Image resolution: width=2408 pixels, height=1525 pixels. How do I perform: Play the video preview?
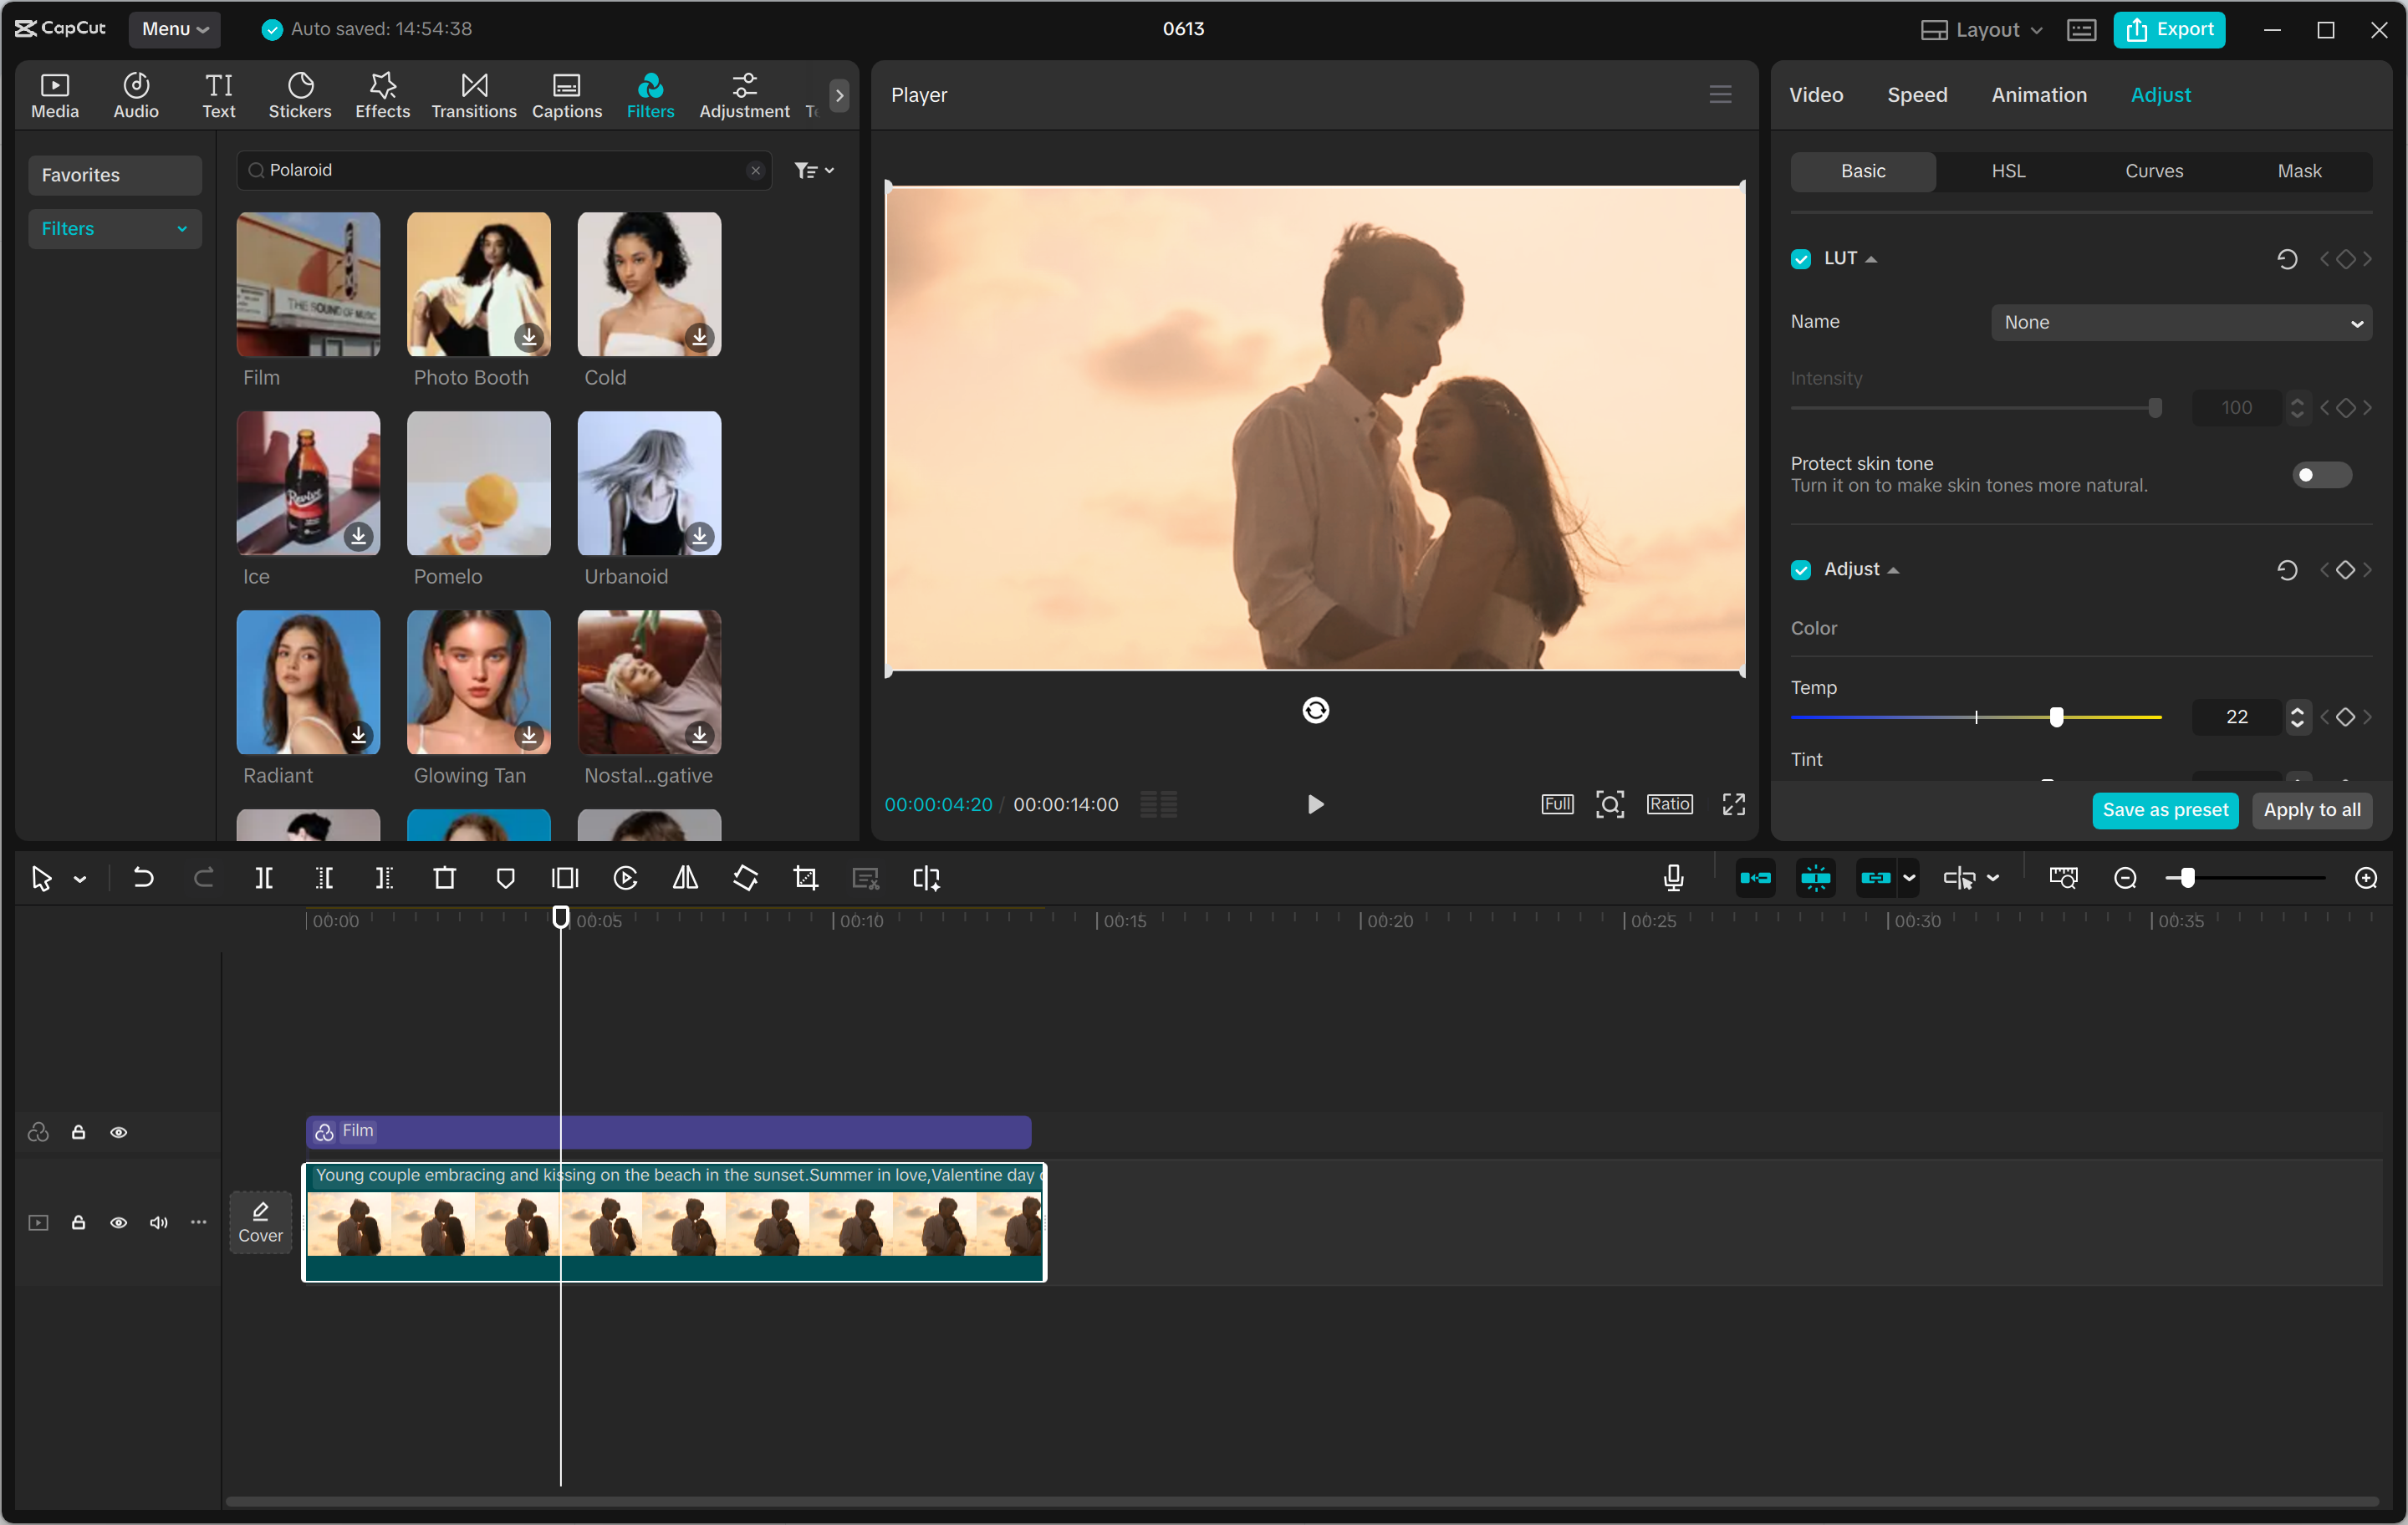1315,805
